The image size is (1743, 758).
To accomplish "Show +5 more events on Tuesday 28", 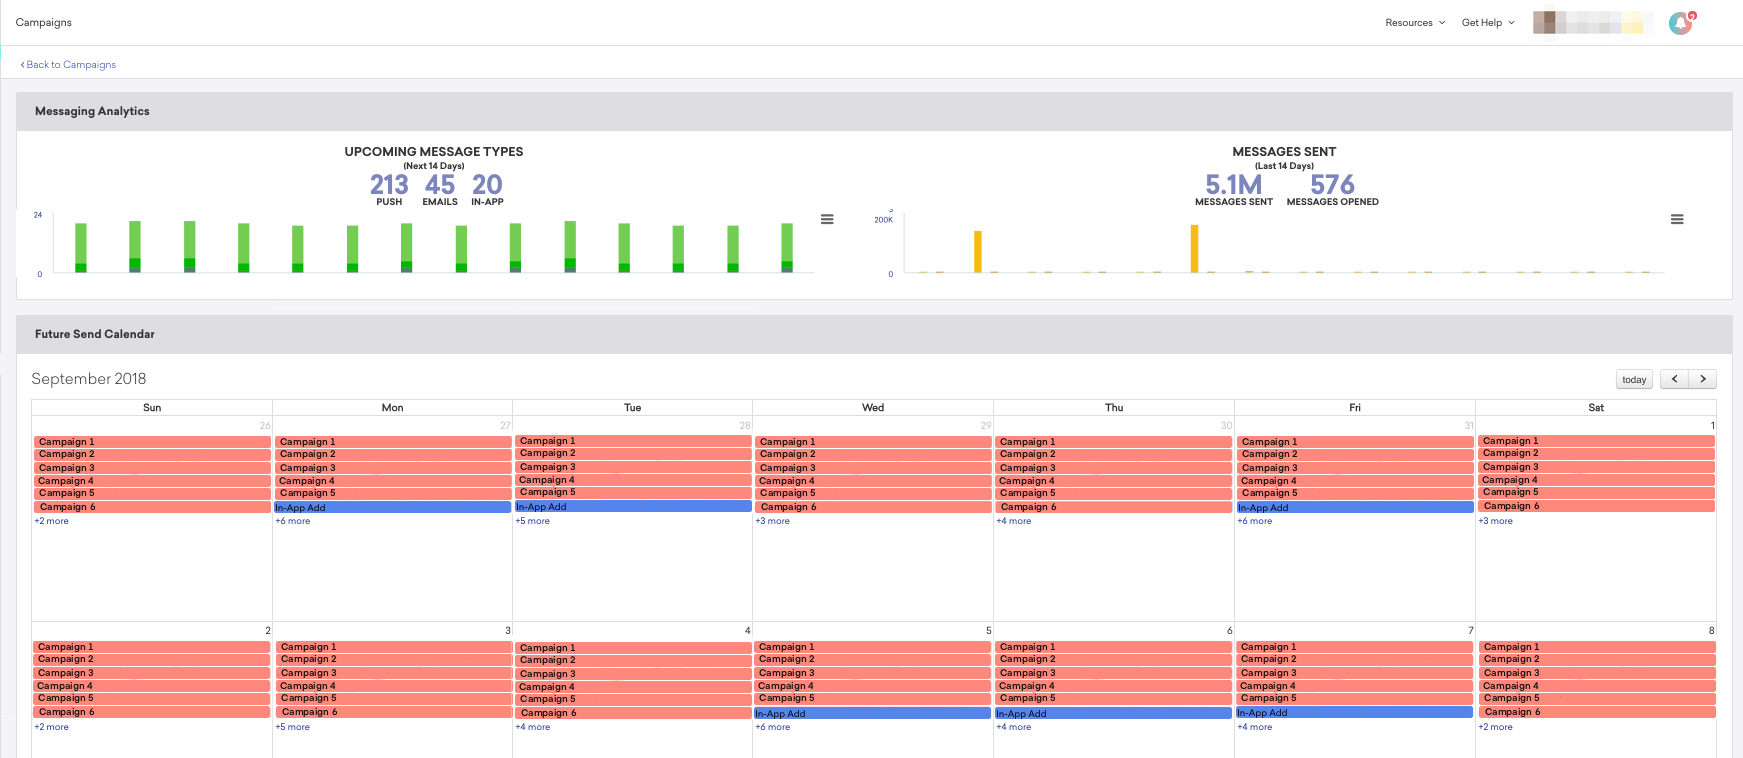I will point(533,521).
